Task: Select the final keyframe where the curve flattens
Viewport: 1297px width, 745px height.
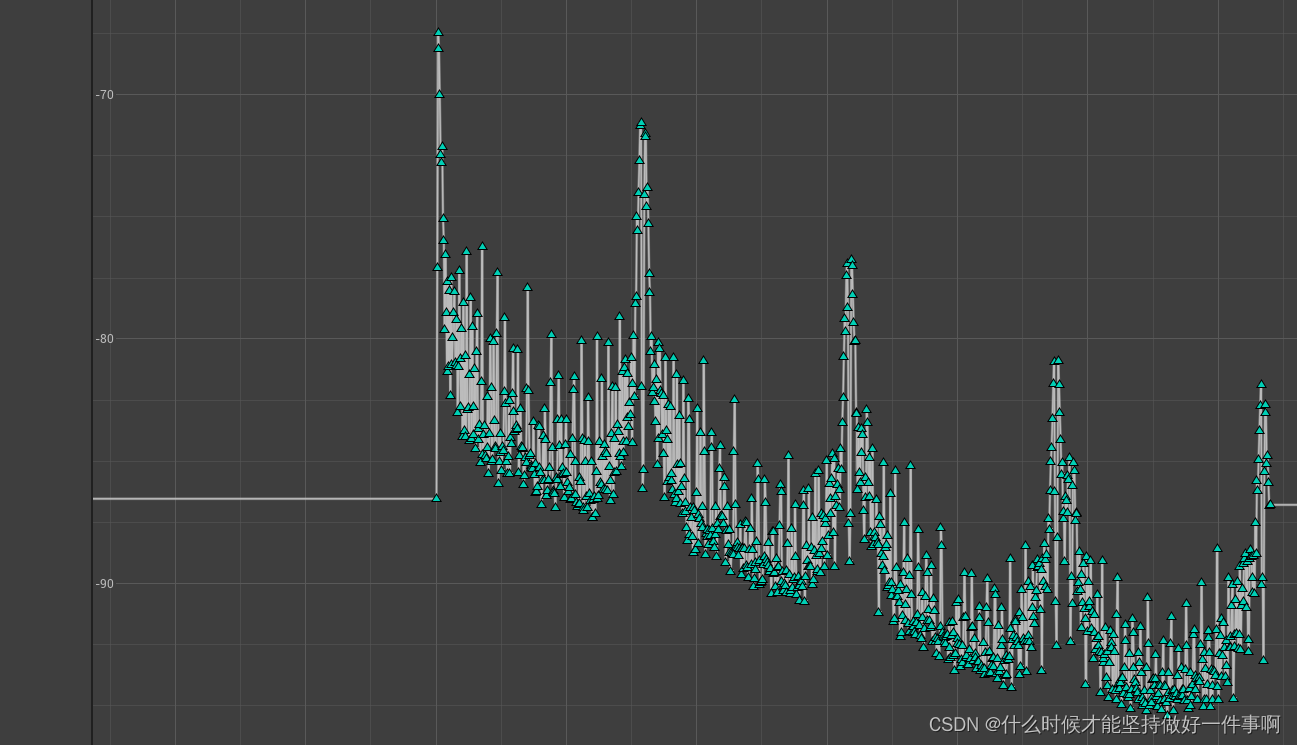Action: (x=1270, y=504)
